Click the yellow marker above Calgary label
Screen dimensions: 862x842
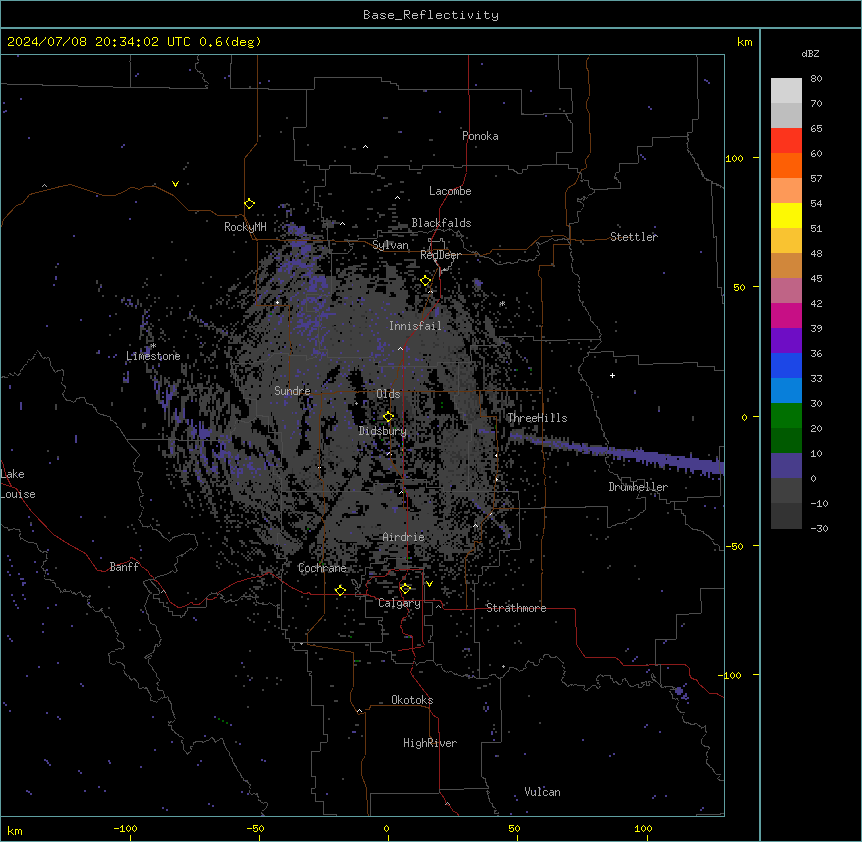405,589
